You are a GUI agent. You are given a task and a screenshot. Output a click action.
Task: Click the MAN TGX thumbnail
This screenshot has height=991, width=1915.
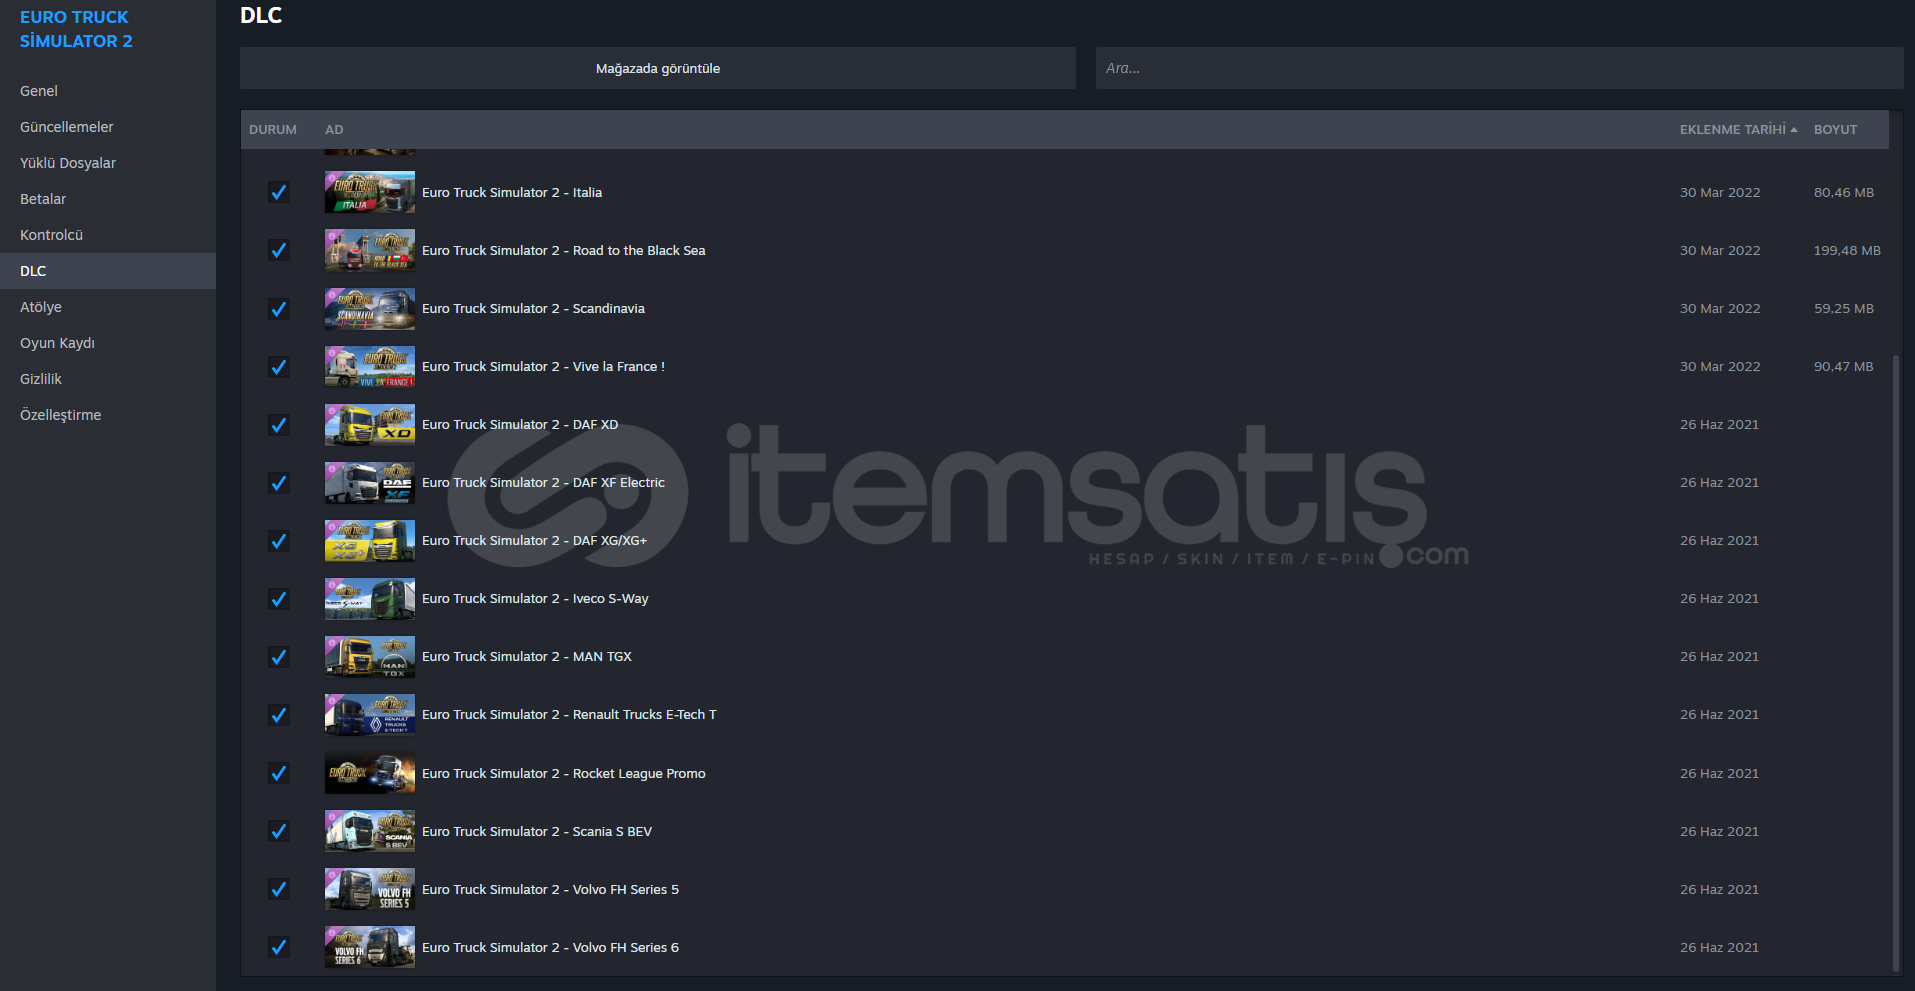[x=369, y=656]
